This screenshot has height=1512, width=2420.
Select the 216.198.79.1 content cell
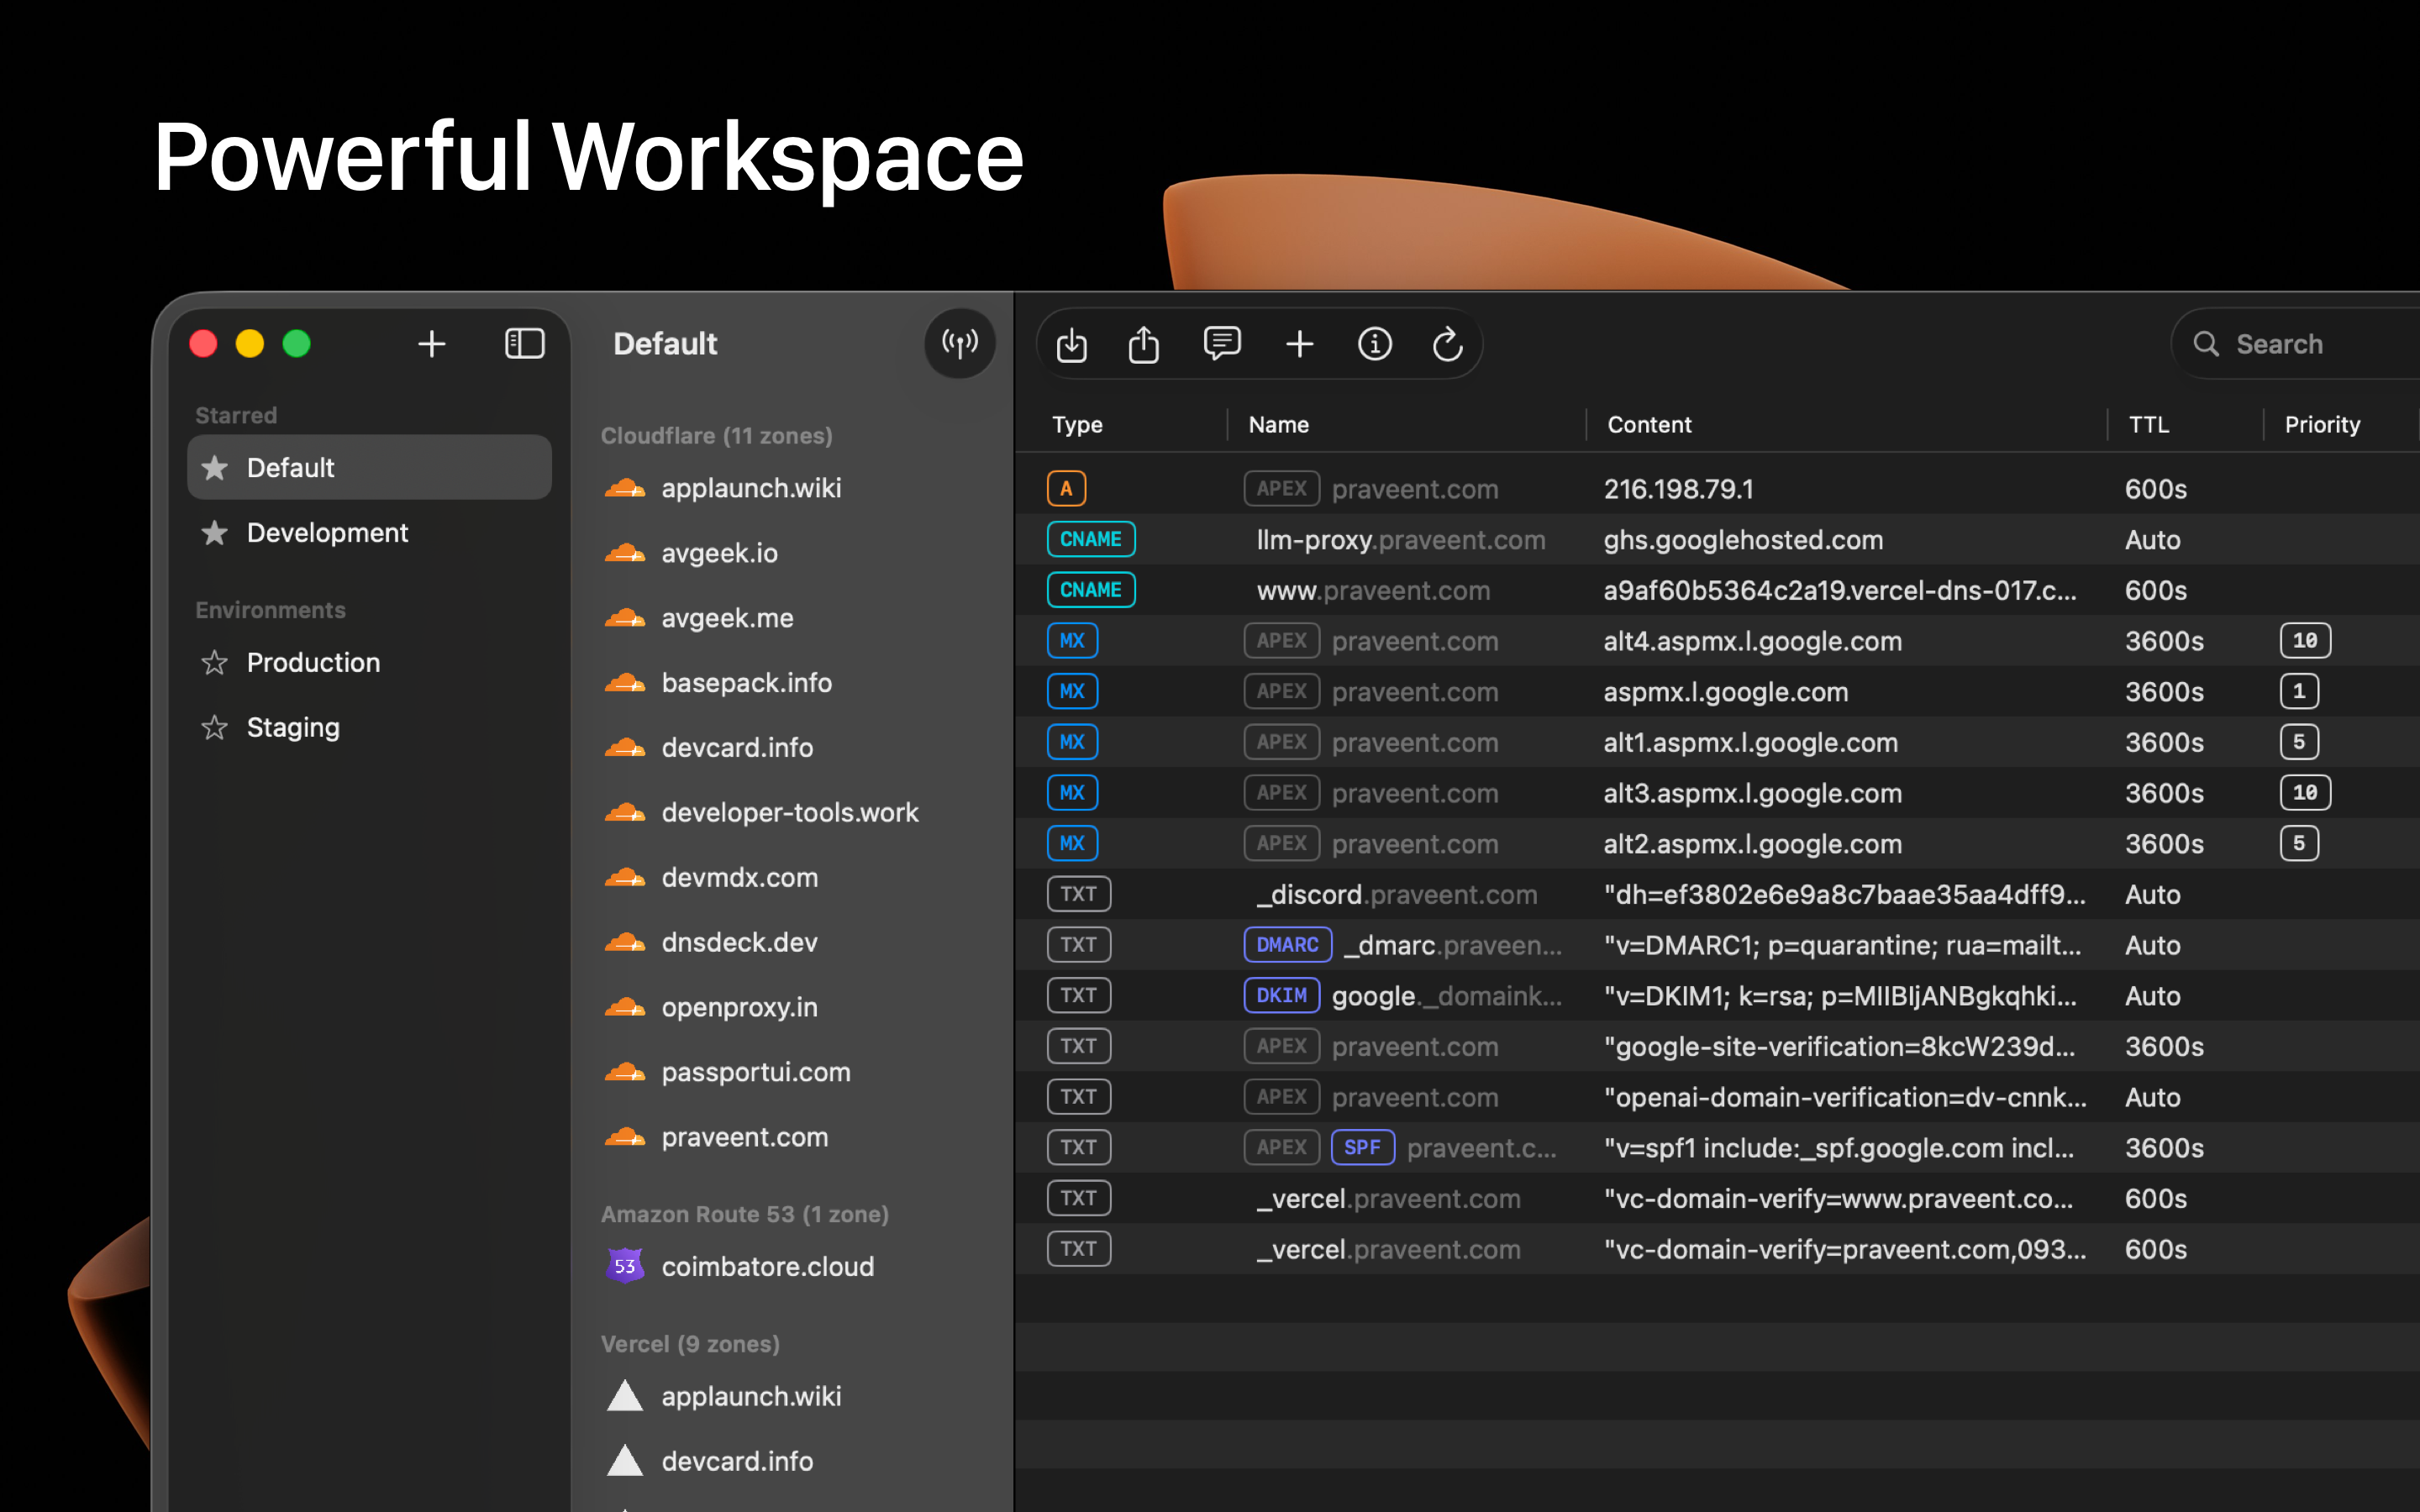click(1678, 489)
